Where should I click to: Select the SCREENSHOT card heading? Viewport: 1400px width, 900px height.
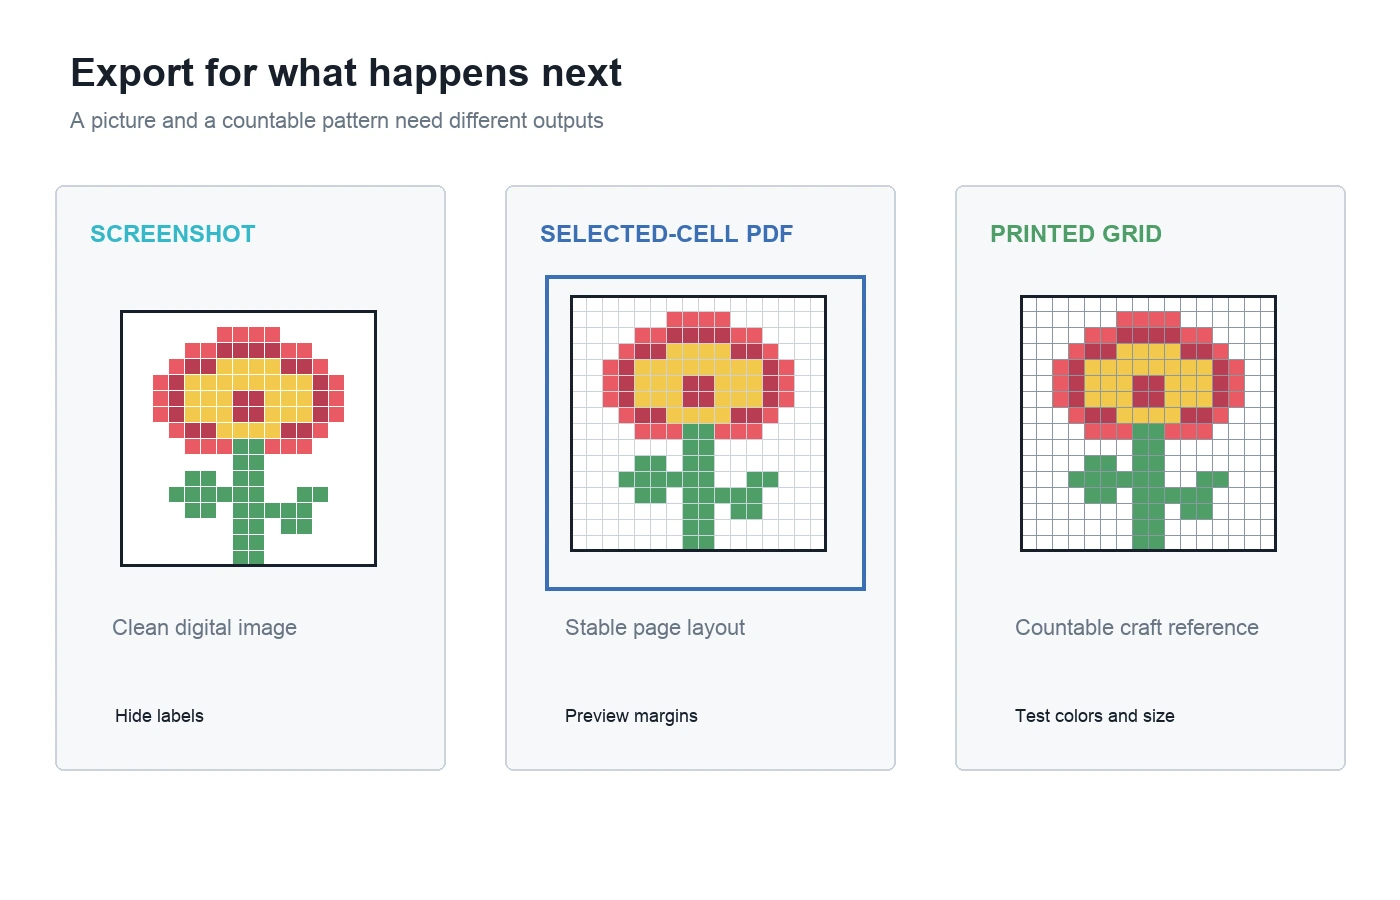(x=173, y=234)
